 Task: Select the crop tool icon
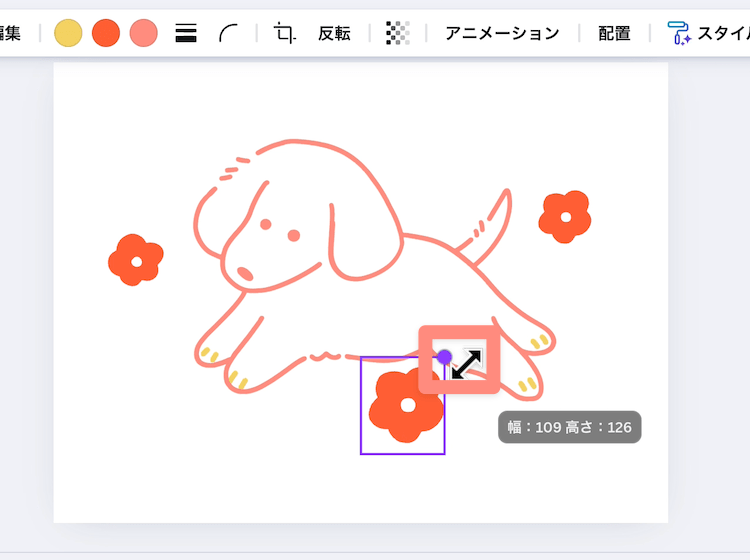[285, 33]
